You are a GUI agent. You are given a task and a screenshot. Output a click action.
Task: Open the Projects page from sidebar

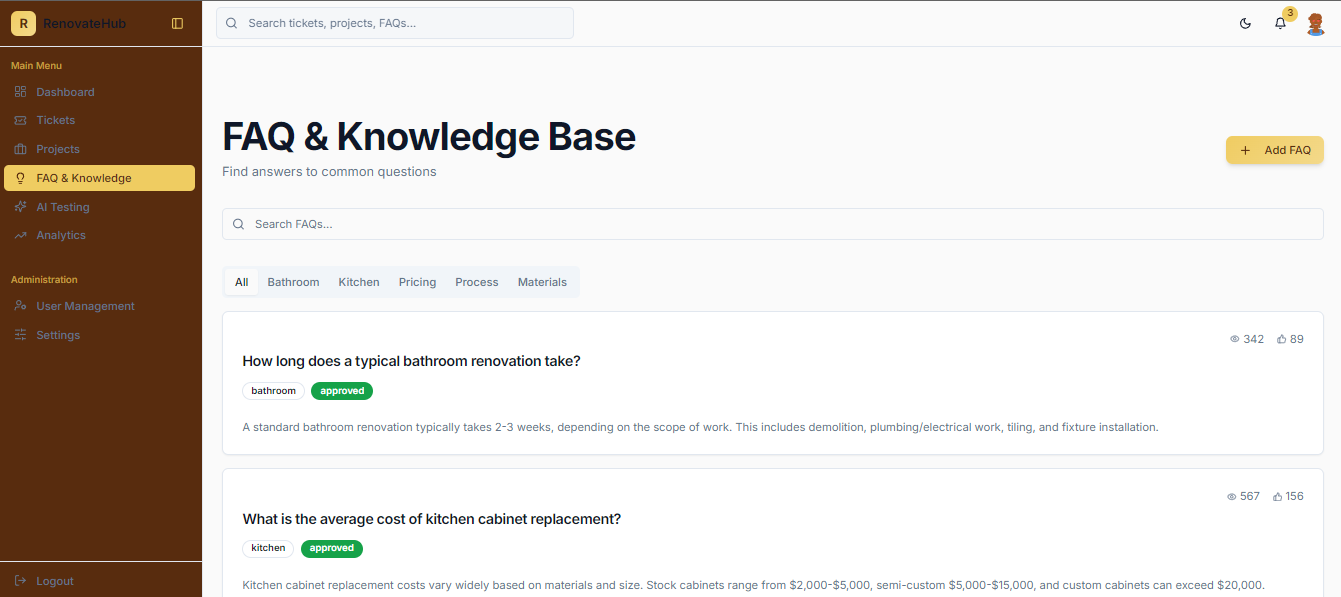(58, 149)
